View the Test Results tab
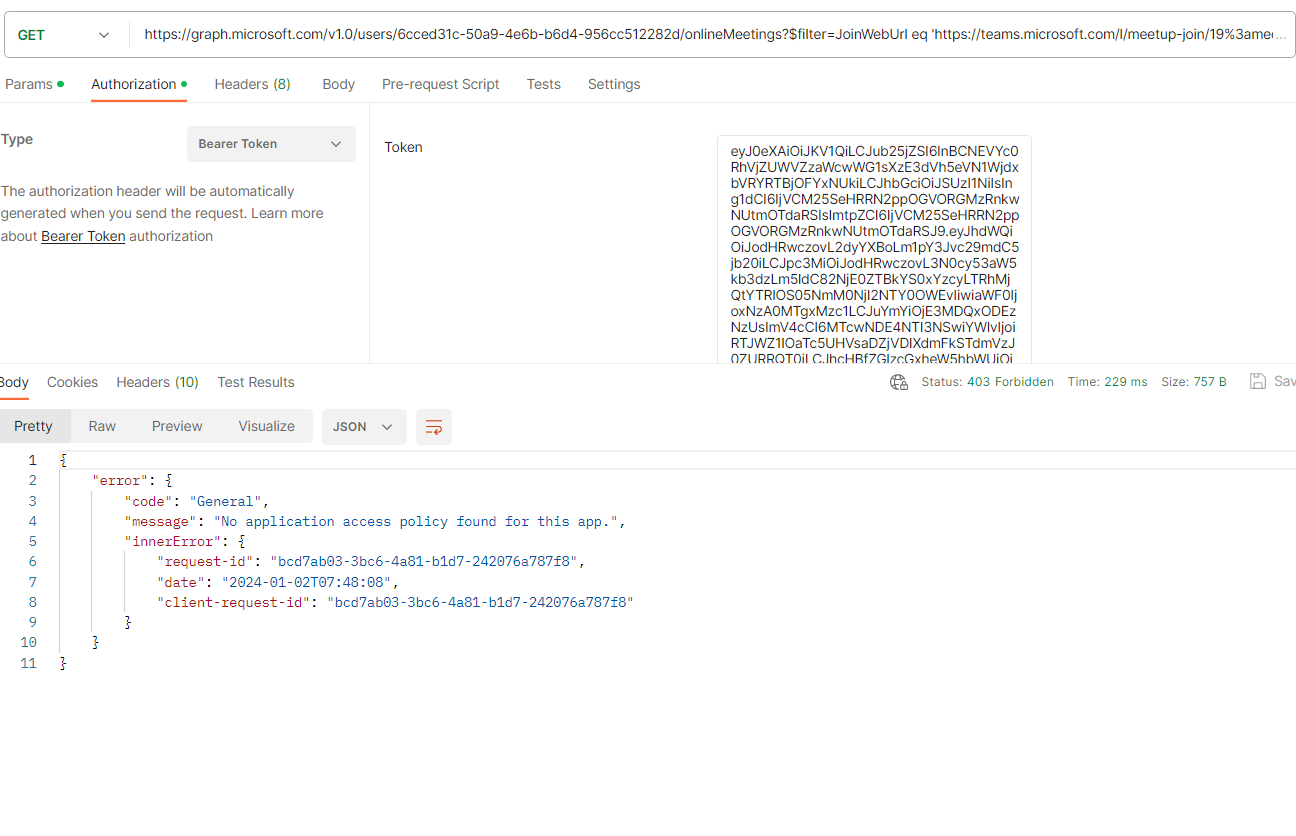Image resolution: width=1296 pixels, height=836 pixels. pyautogui.click(x=256, y=382)
